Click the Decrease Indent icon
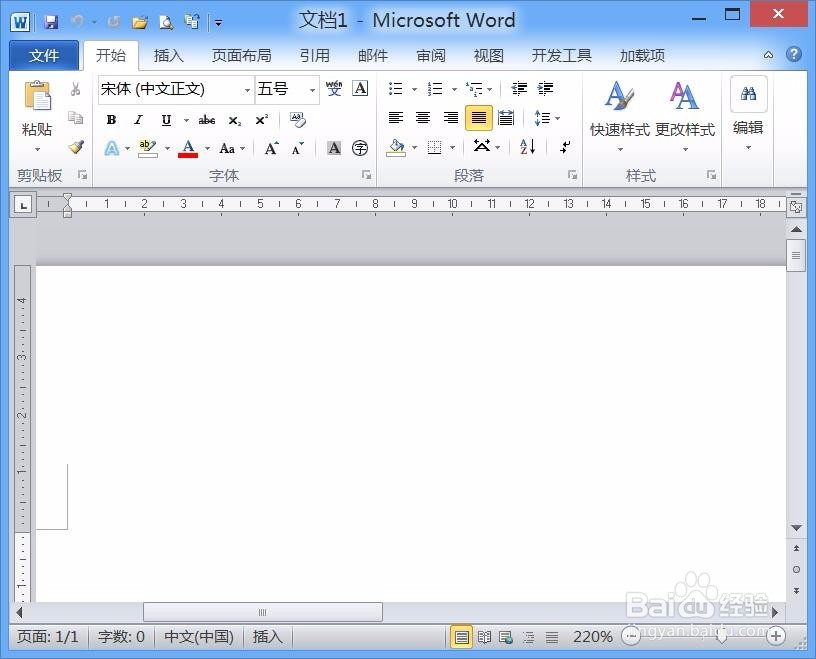This screenshot has width=816, height=659. [519, 88]
